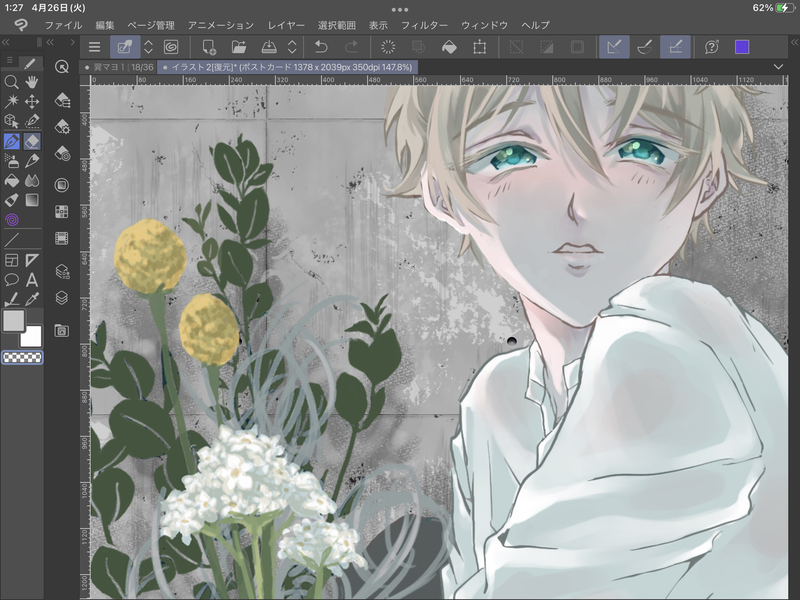800x600 pixels.
Task: Select the Operation object cube tool
Action: pos(11,121)
